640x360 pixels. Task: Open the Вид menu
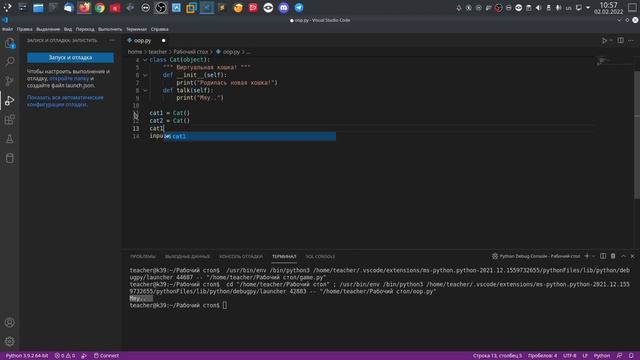click(x=68, y=29)
